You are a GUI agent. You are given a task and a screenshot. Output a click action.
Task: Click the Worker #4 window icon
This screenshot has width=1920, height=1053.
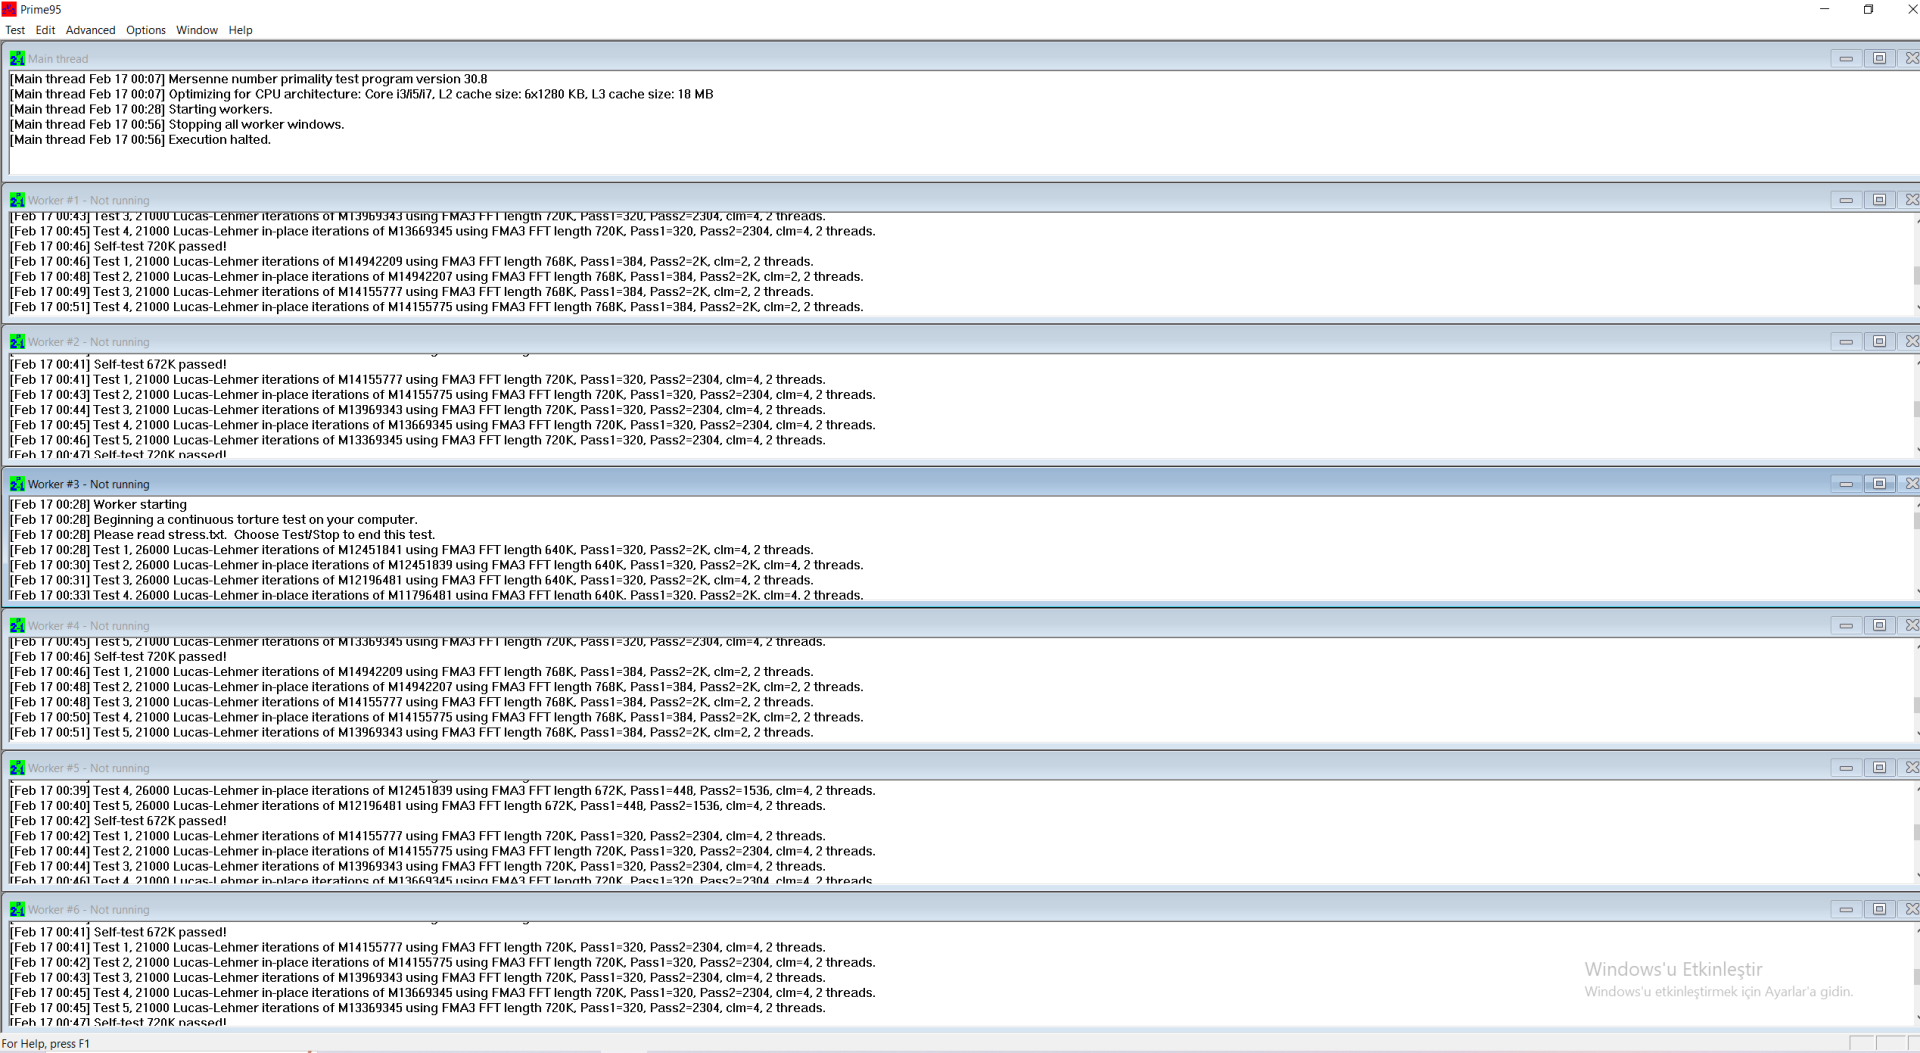pyautogui.click(x=17, y=626)
